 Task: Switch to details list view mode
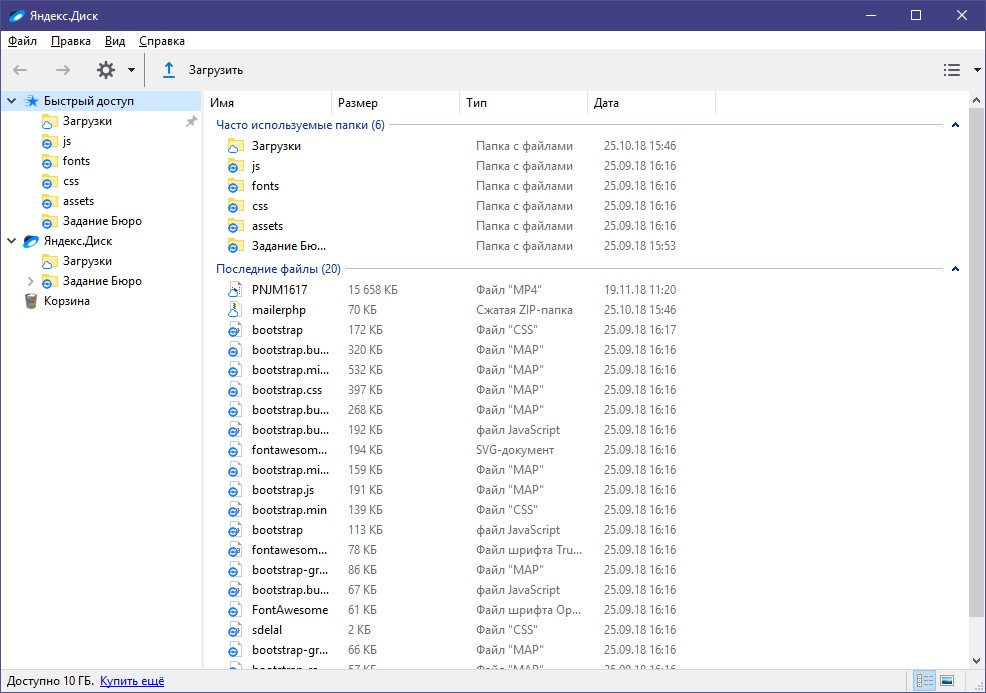(x=924, y=681)
